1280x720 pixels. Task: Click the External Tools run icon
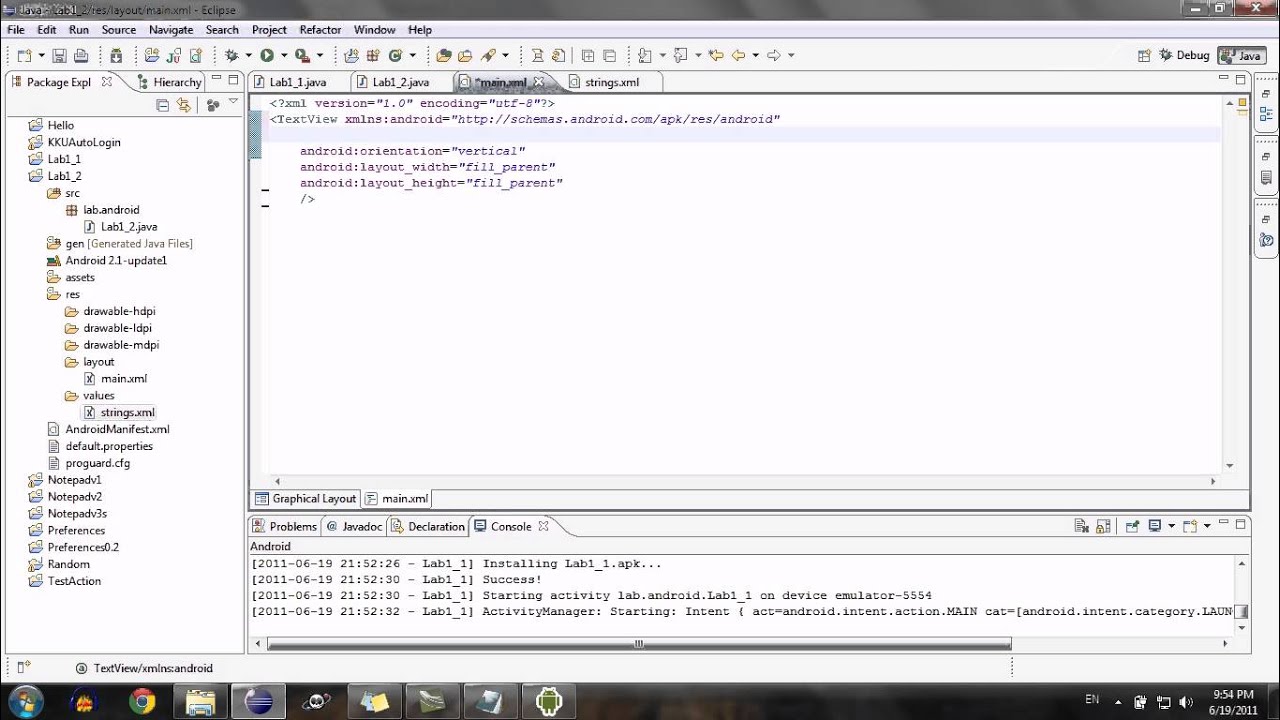coord(302,56)
